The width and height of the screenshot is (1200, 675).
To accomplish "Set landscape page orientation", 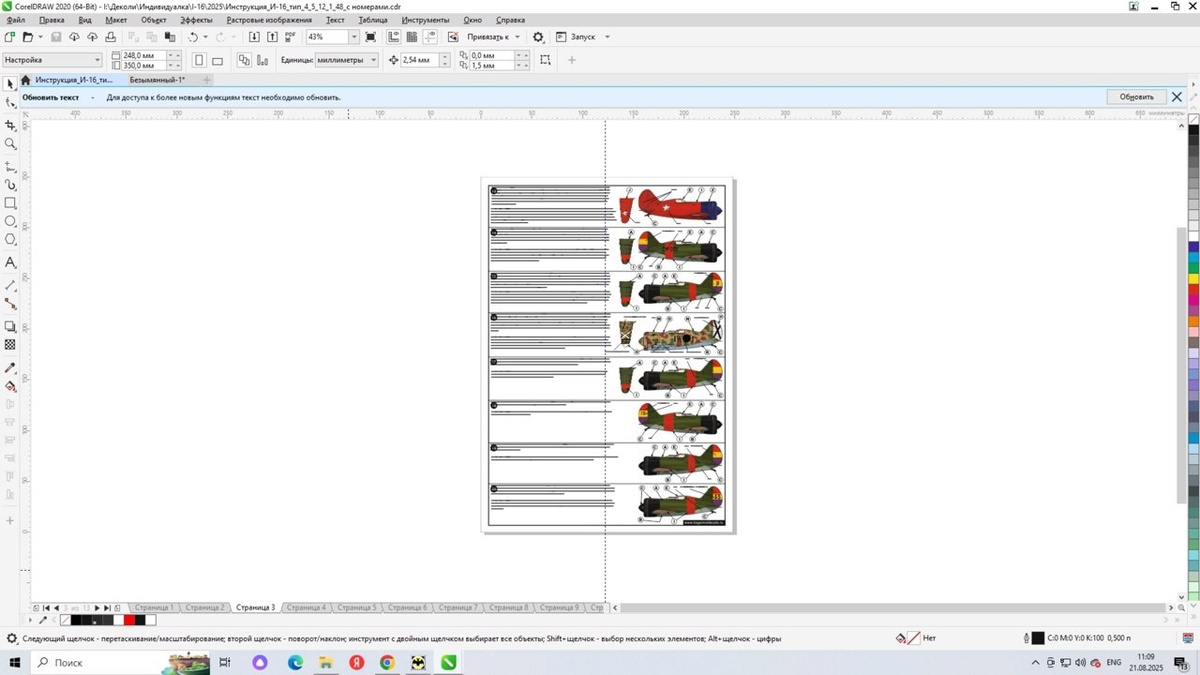I will (217, 60).
